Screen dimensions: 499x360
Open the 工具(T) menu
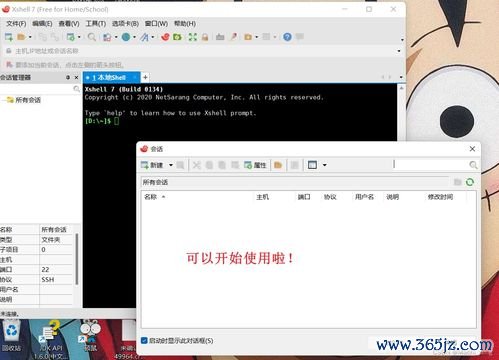coord(96,24)
